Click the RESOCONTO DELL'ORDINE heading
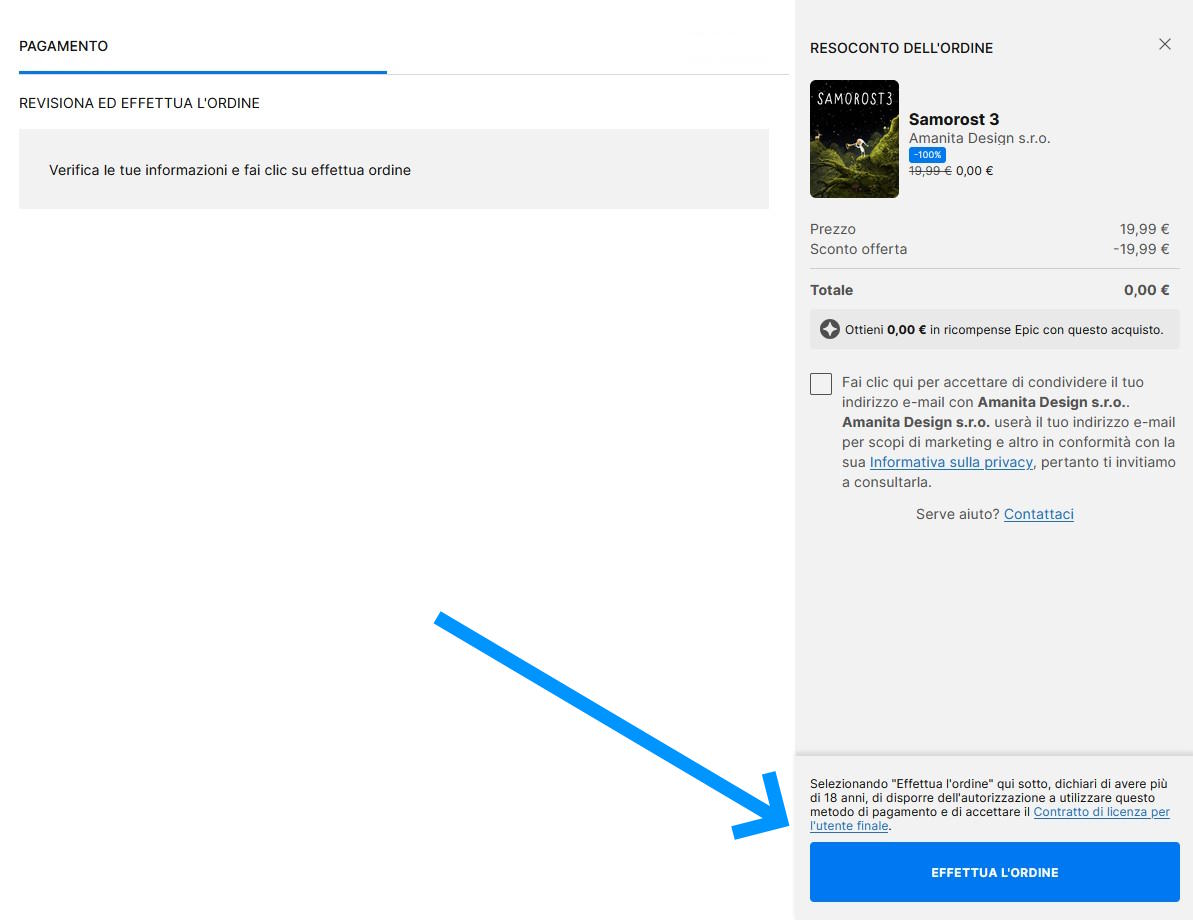 pos(901,48)
